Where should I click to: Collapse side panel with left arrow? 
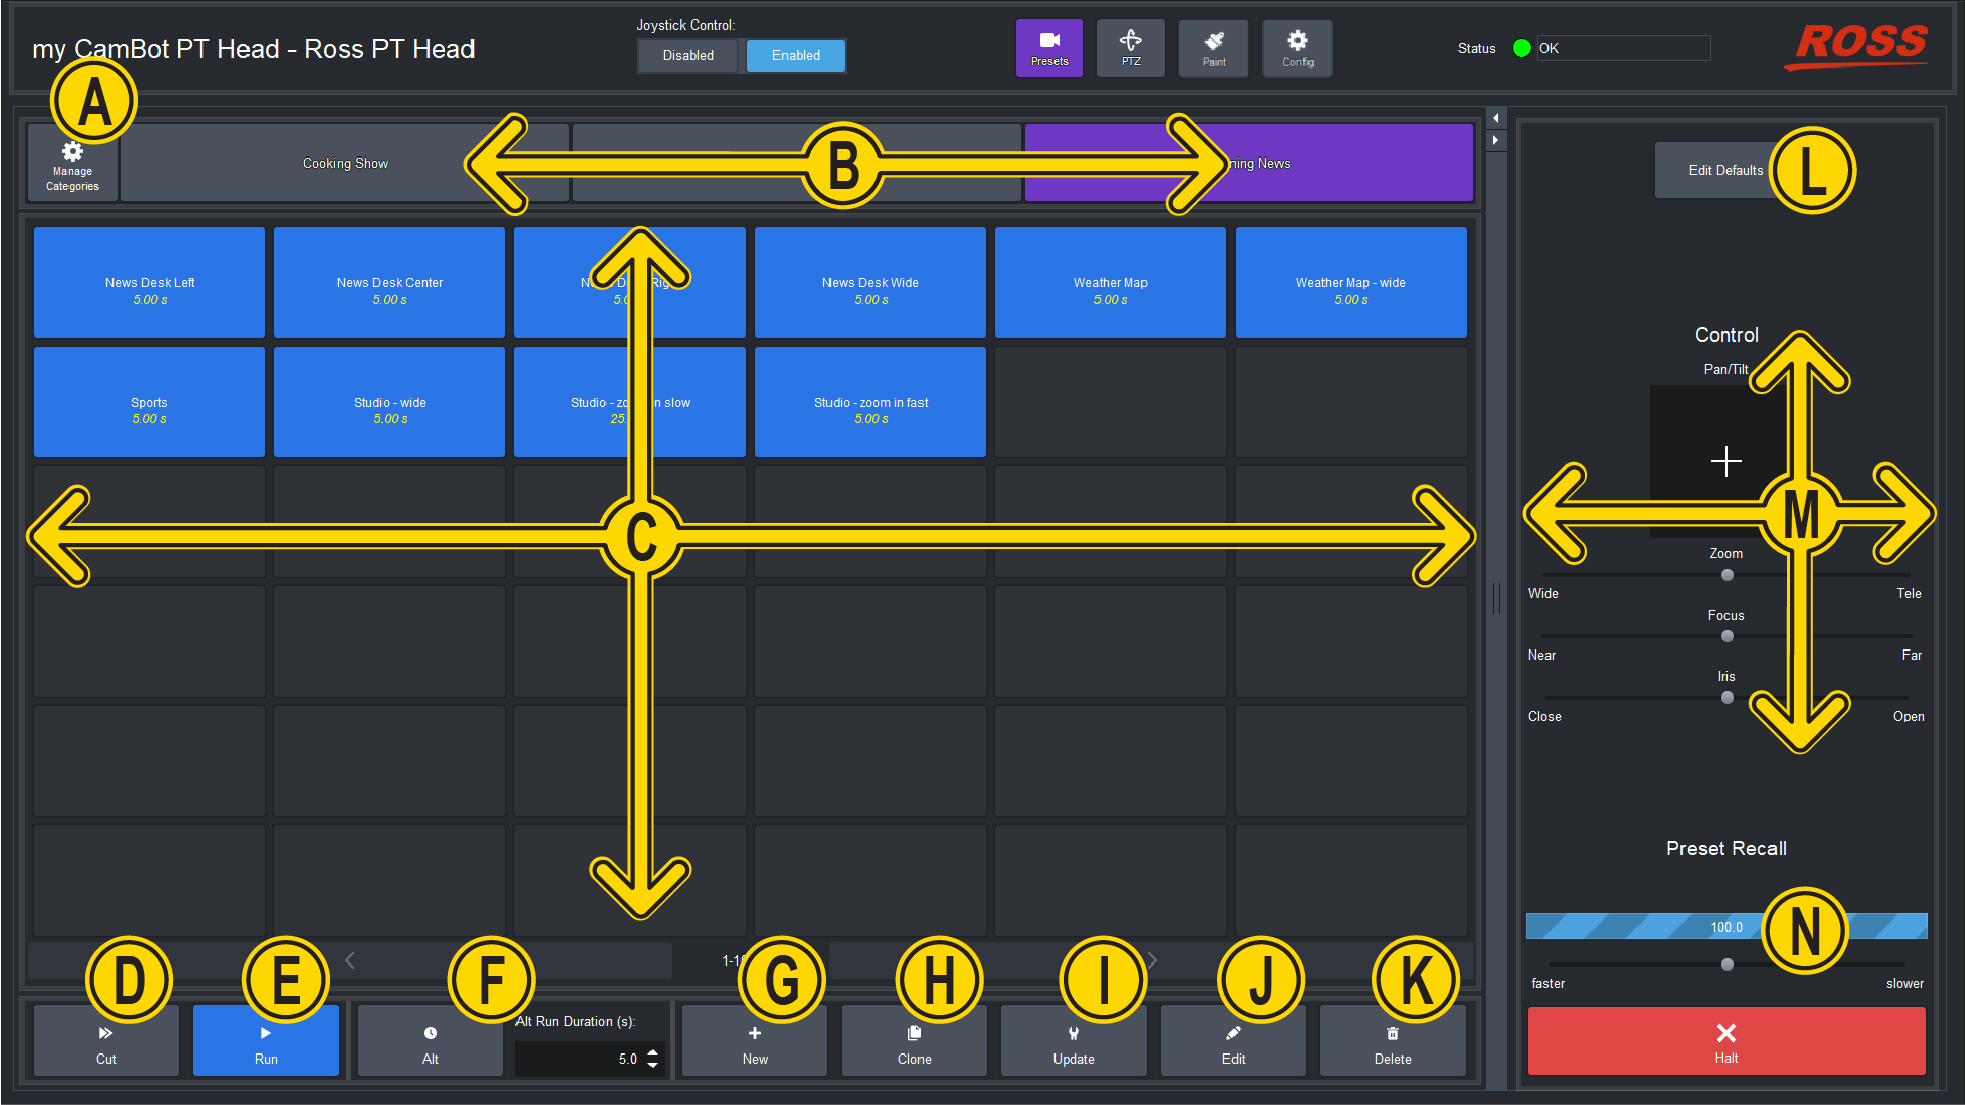pos(1495,118)
